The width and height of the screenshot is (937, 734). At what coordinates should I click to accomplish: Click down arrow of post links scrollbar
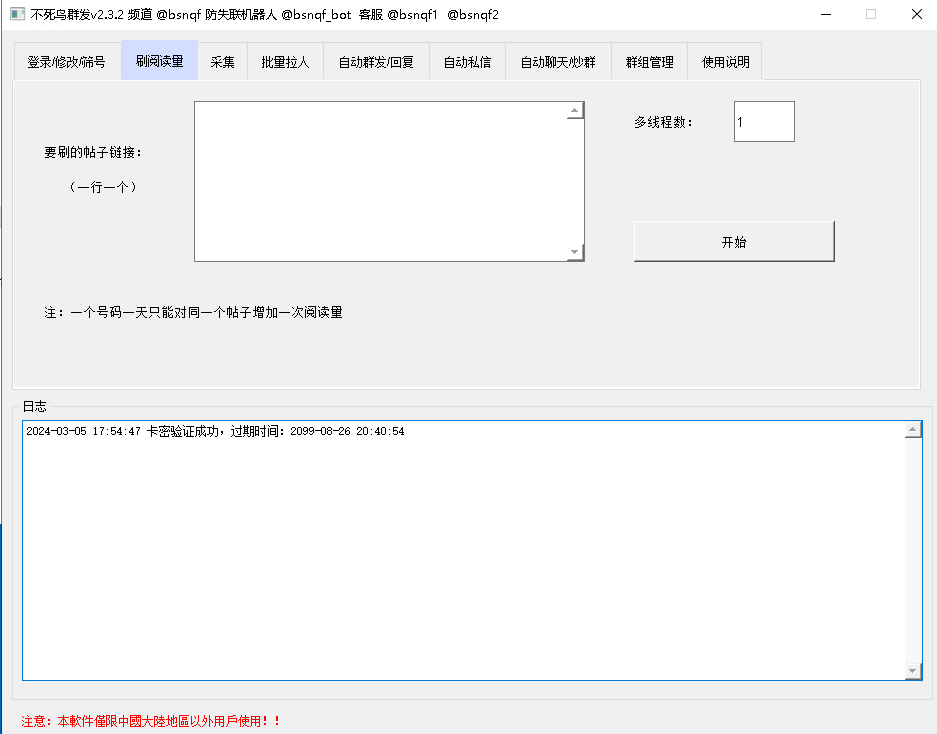(x=575, y=252)
